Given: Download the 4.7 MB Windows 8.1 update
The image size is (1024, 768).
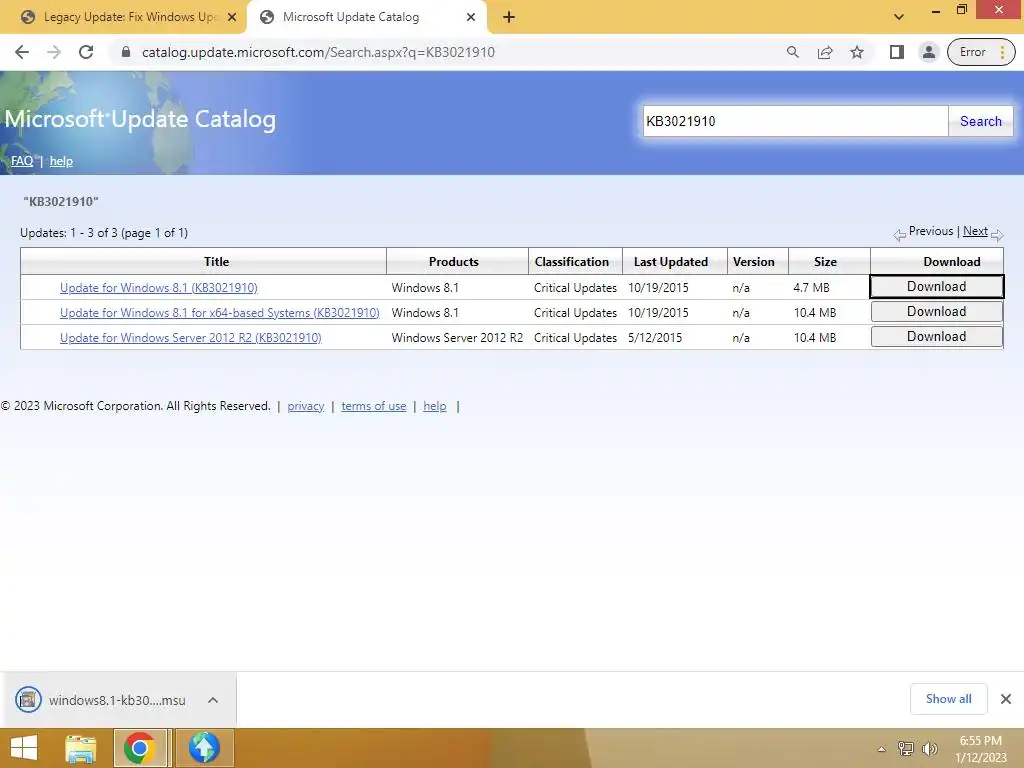Looking at the screenshot, I should click(x=936, y=287).
